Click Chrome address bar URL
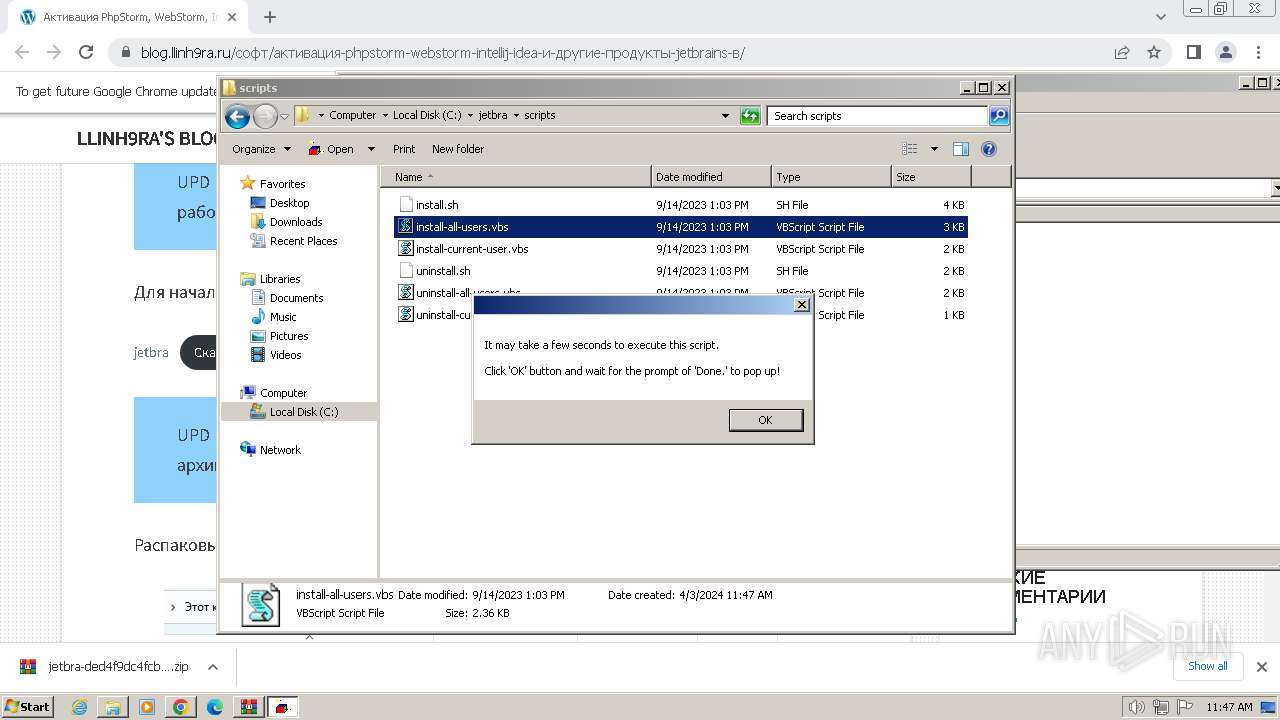Screen dimensions: 1280x720 442,53
